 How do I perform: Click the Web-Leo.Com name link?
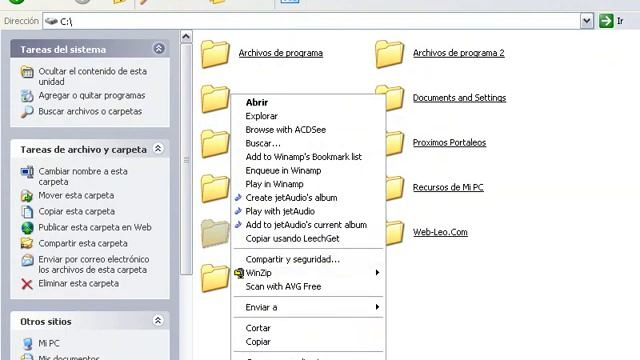tap(440, 232)
